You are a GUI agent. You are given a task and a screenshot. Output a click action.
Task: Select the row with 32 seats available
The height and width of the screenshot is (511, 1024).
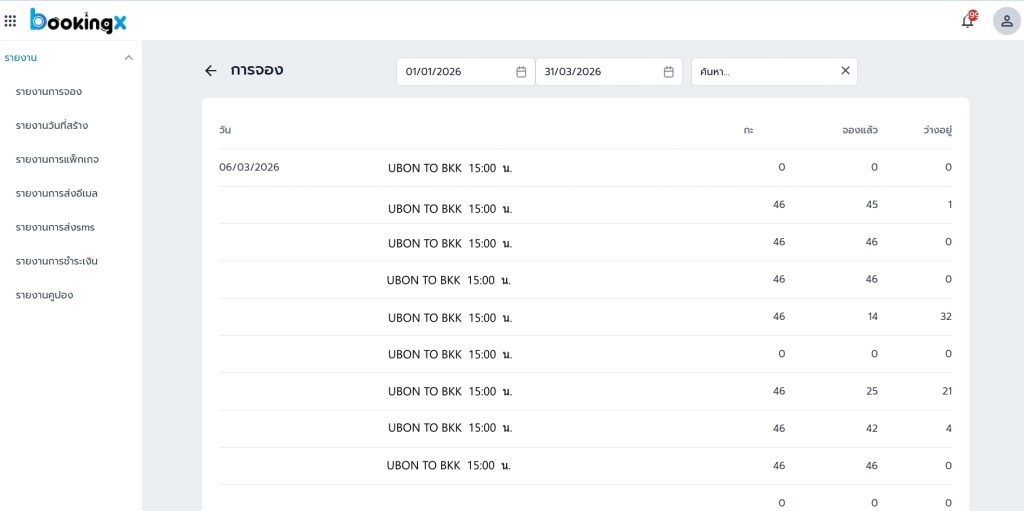585,317
